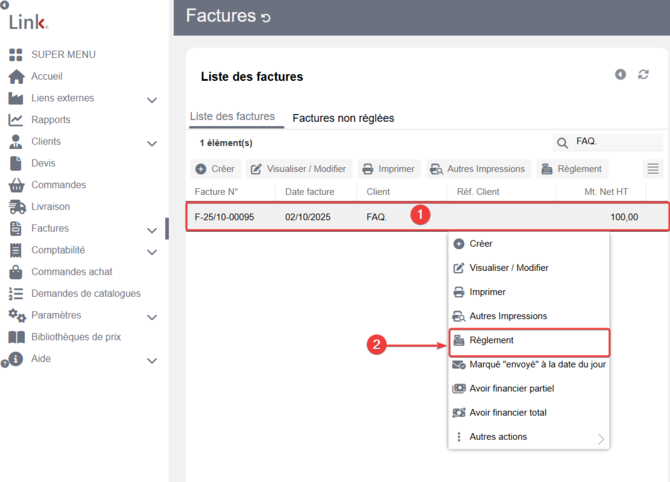Image resolution: width=670 pixels, height=482 pixels.
Task: Open Devis label in the sidebar
Action: [43, 163]
